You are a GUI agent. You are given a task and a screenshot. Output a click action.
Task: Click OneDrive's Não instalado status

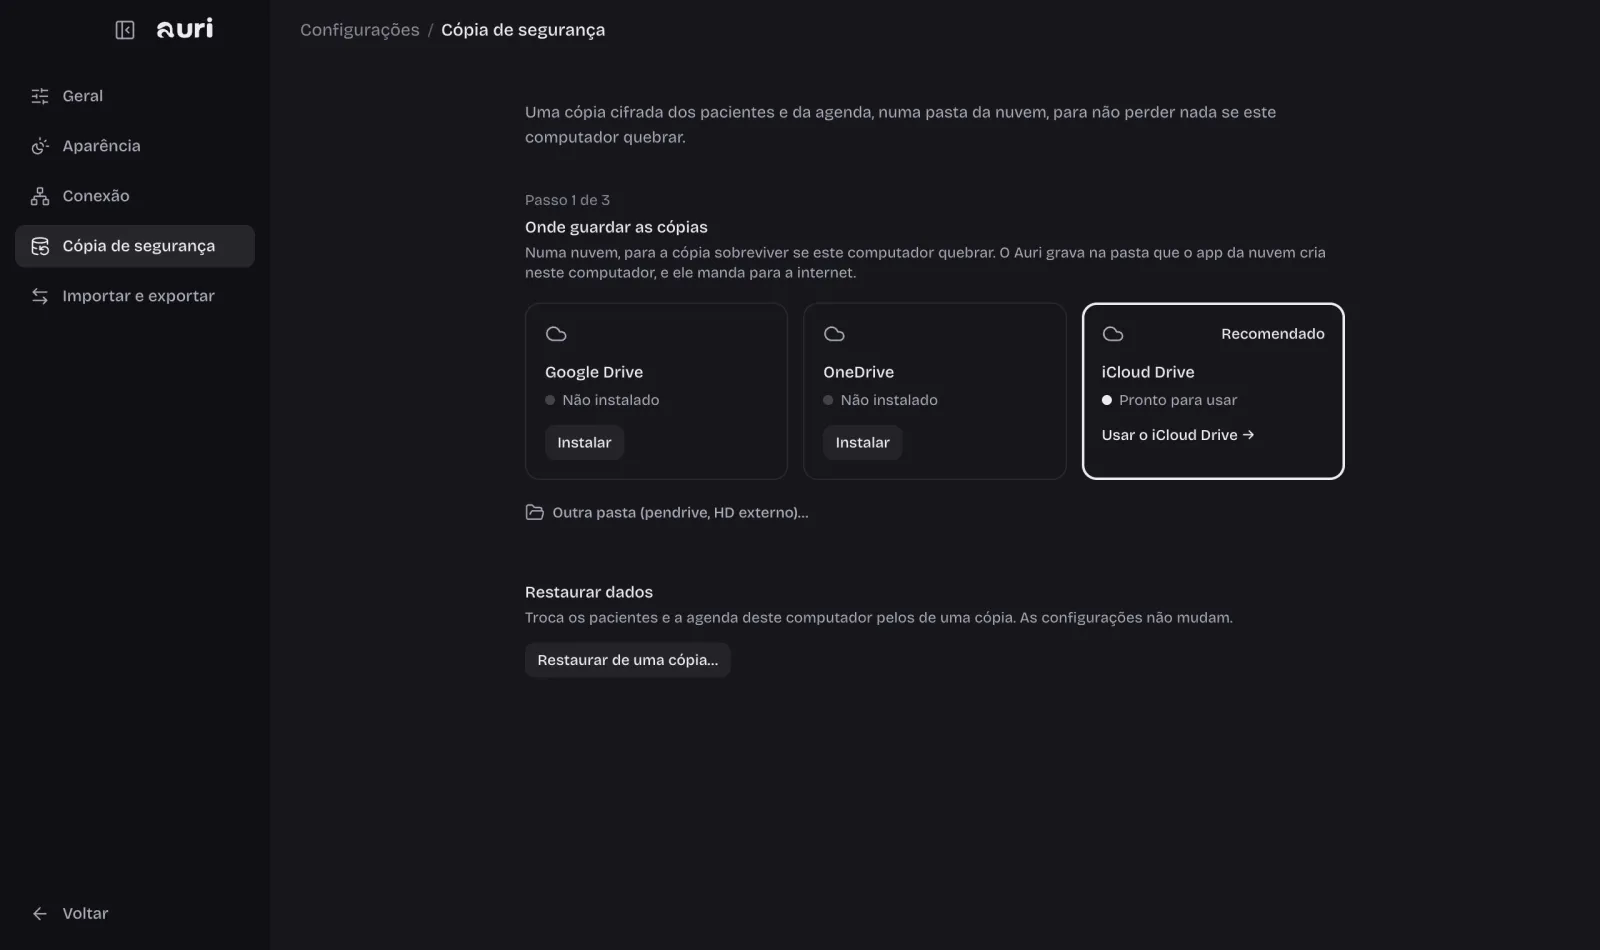880,400
